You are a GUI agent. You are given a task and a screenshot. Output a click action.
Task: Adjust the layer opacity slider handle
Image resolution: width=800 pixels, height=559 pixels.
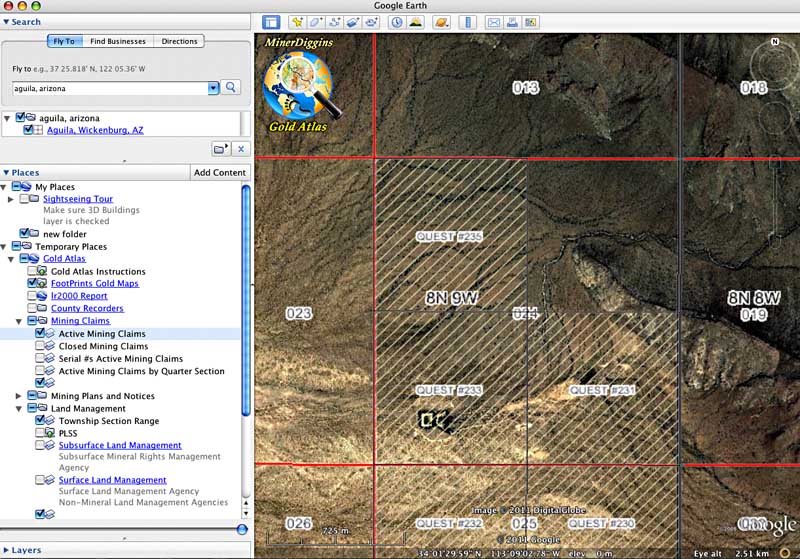click(242, 529)
